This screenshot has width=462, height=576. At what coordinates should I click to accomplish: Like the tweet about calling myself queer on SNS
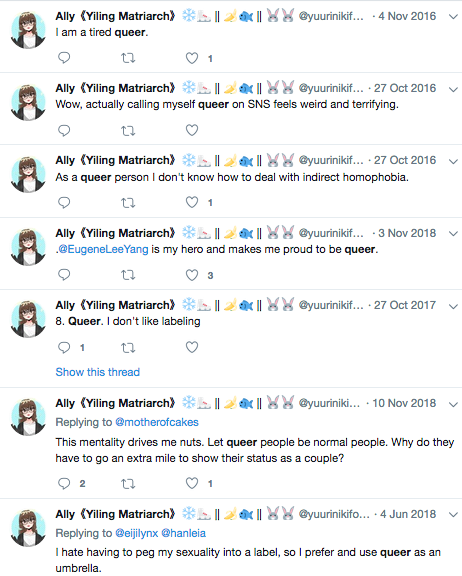(x=192, y=130)
